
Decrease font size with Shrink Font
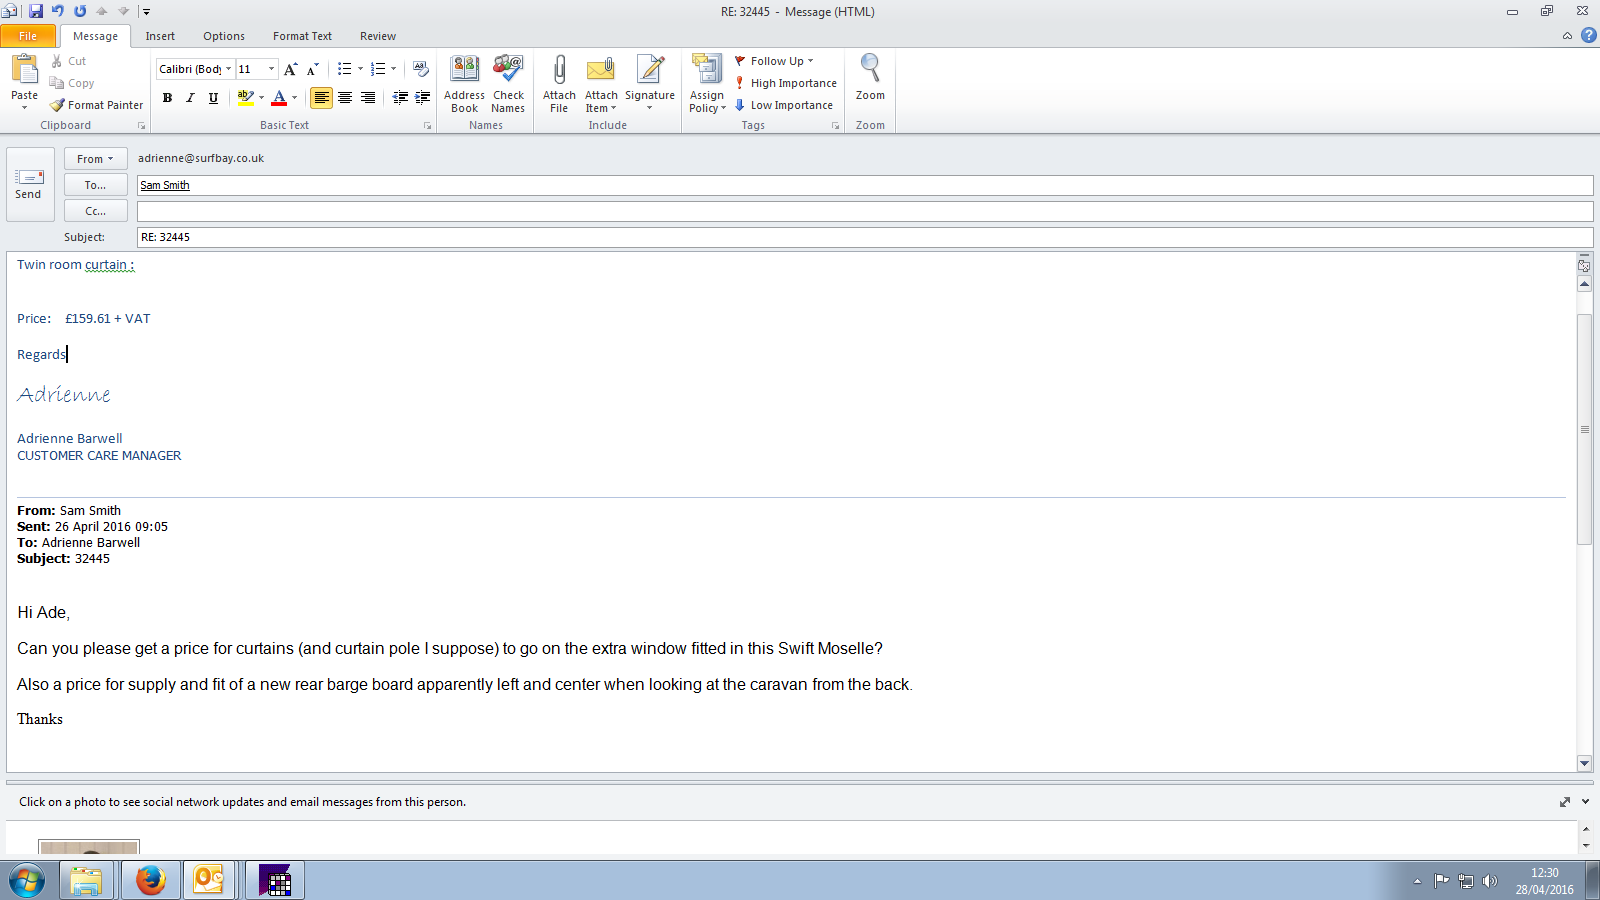313,69
